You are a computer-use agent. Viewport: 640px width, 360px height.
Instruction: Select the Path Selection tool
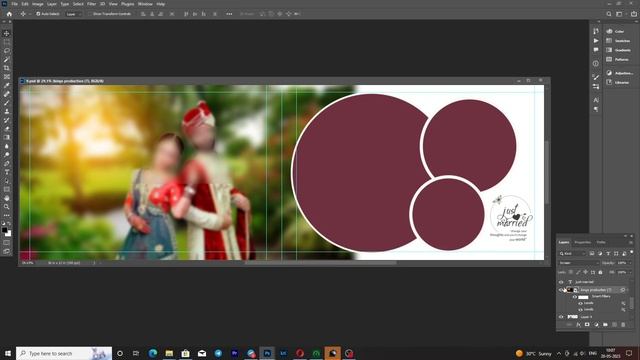(7, 181)
